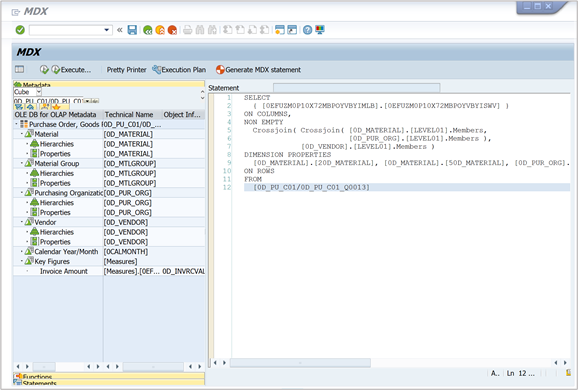This screenshot has width=578, height=390.
Task: Expand Hierarchies under Material
Action: click(27, 144)
